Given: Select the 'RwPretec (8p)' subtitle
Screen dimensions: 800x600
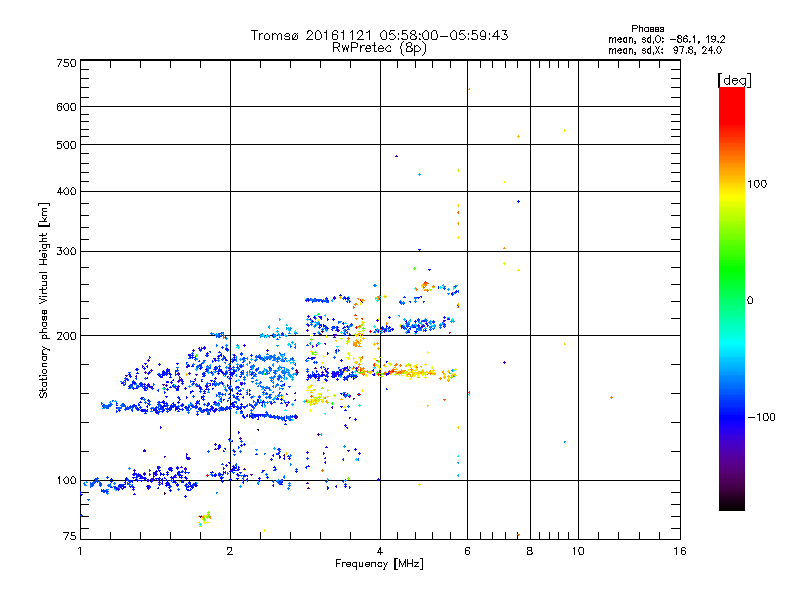Looking at the screenshot, I should point(379,48).
